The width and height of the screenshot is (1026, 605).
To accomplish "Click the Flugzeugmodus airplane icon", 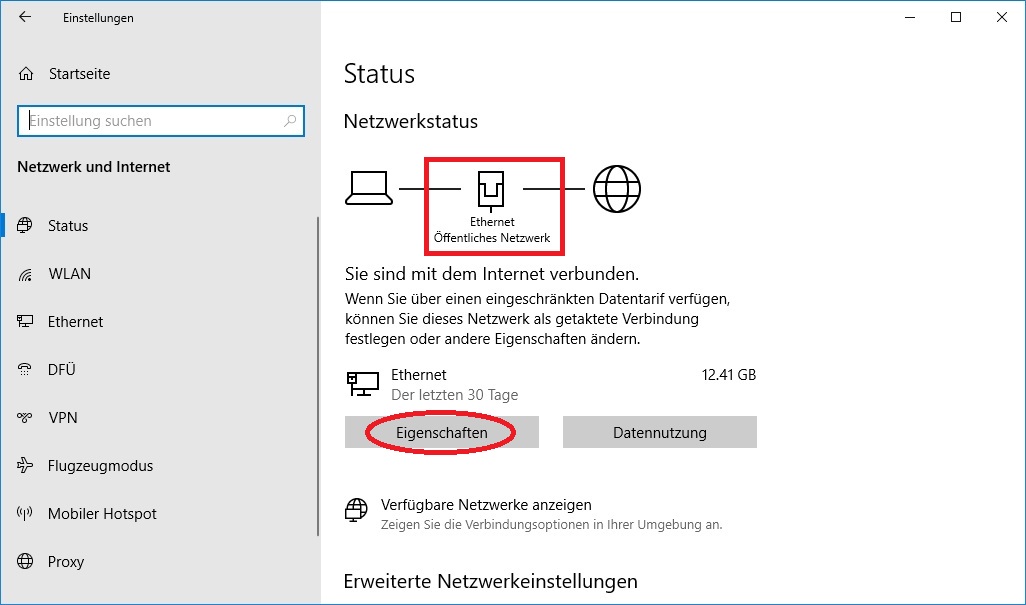I will click(26, 466).
